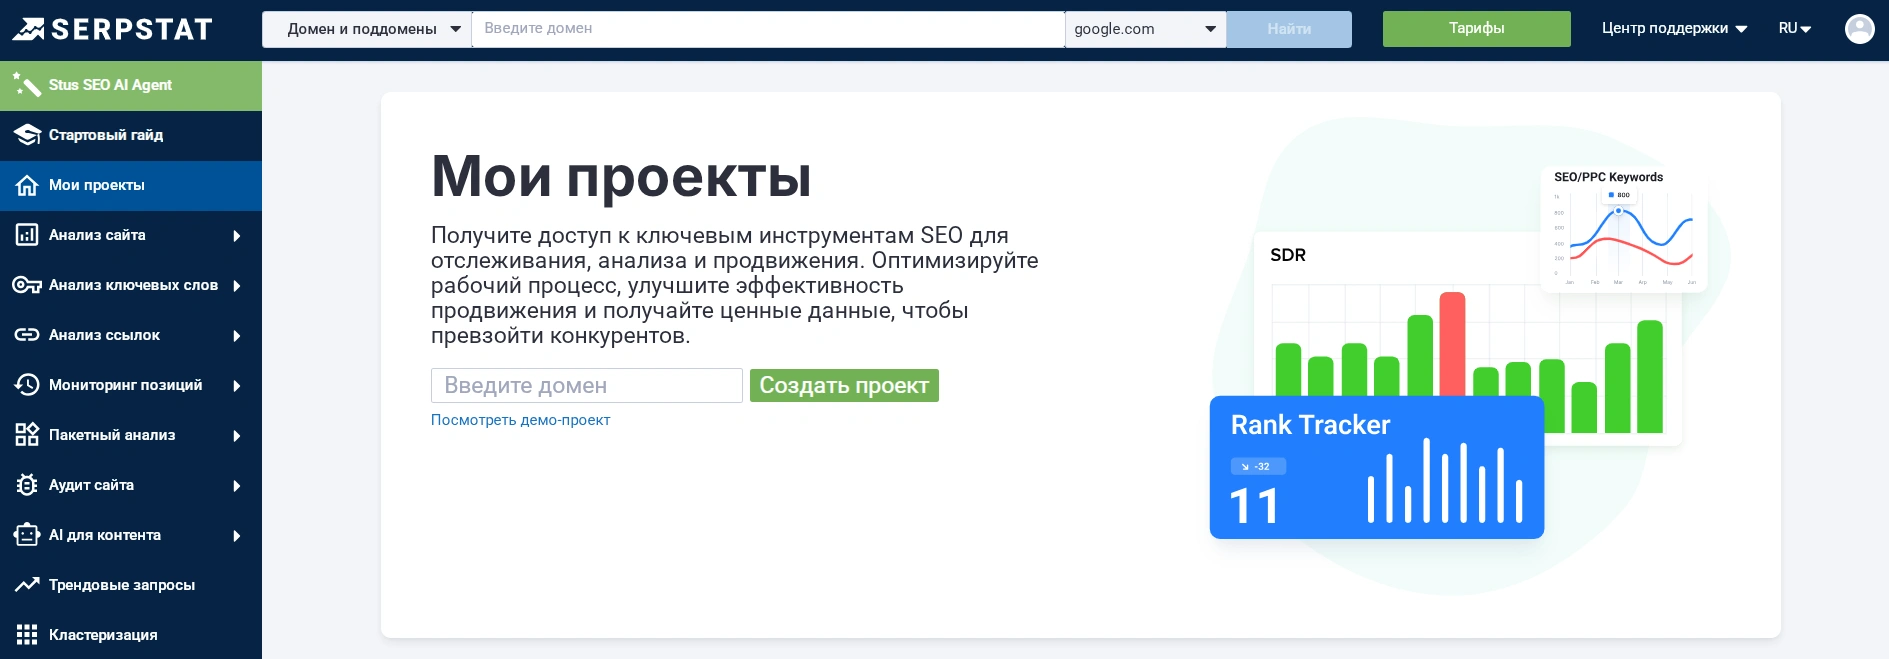Expand the Анализ сайта submenu arrow

click(x=237, y=236)
